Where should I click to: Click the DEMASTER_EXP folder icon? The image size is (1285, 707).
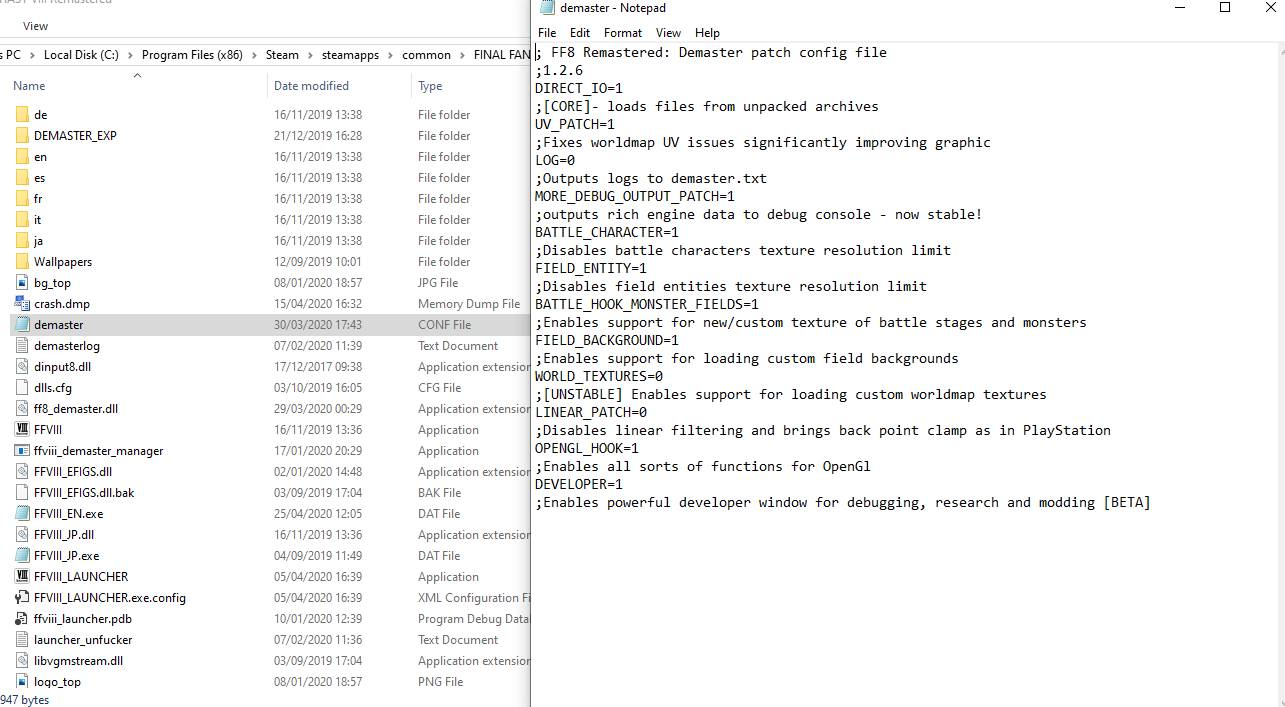[22, 135]
